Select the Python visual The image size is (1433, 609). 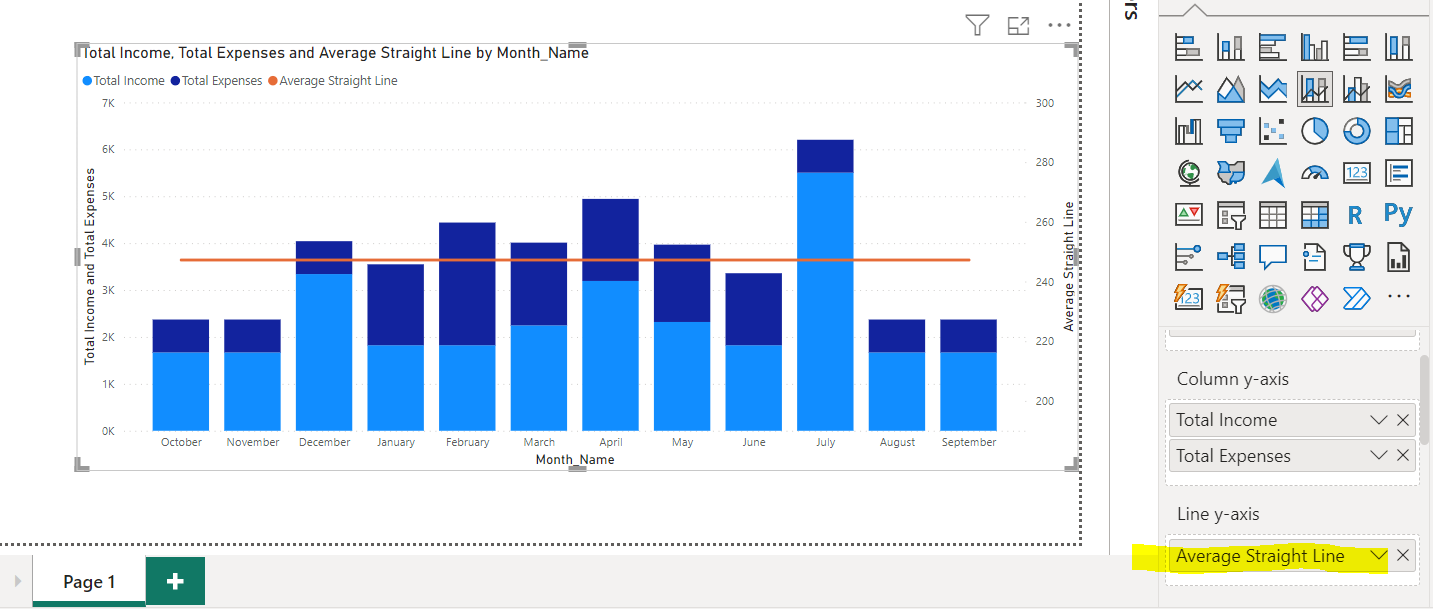1398,214
